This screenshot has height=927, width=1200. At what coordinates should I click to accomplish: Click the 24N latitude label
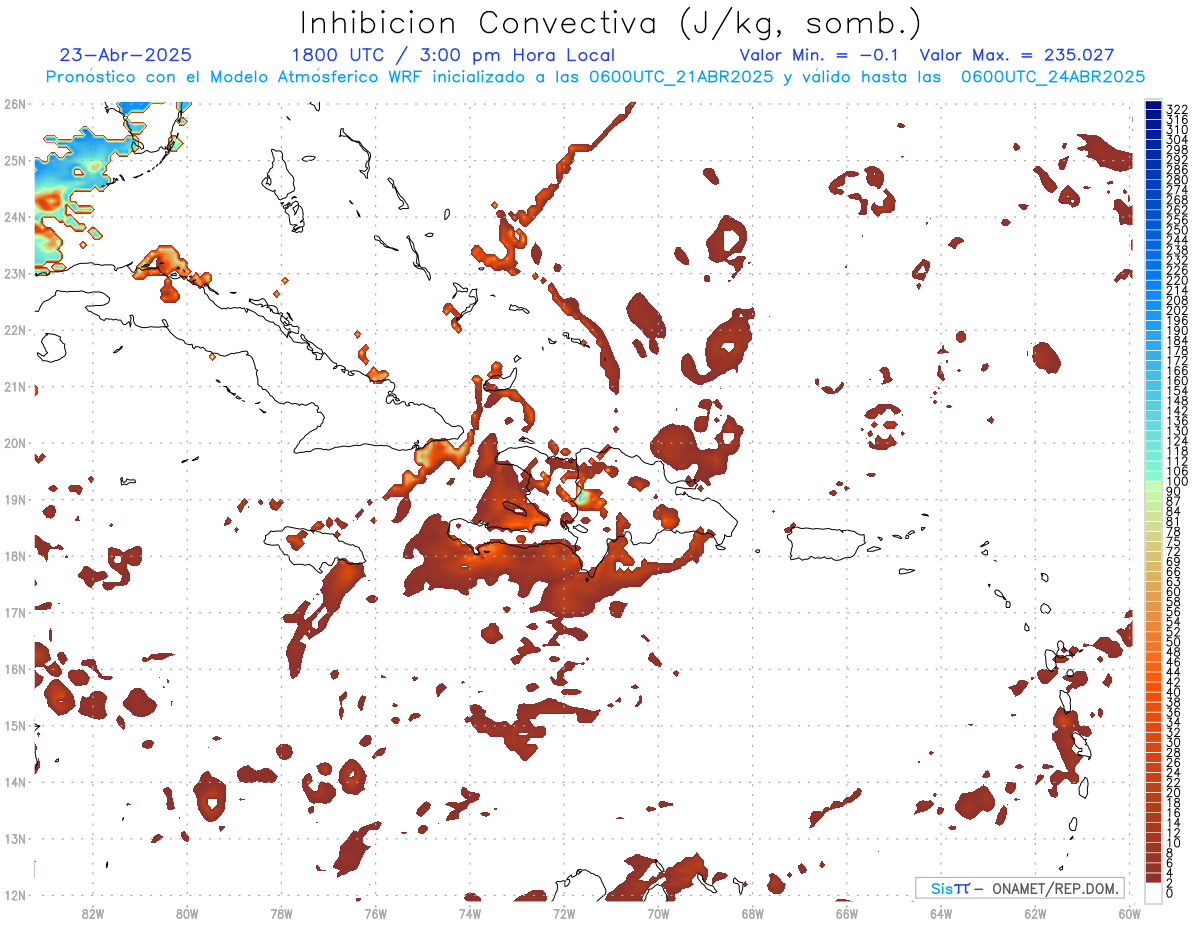(x=15, y=217)
